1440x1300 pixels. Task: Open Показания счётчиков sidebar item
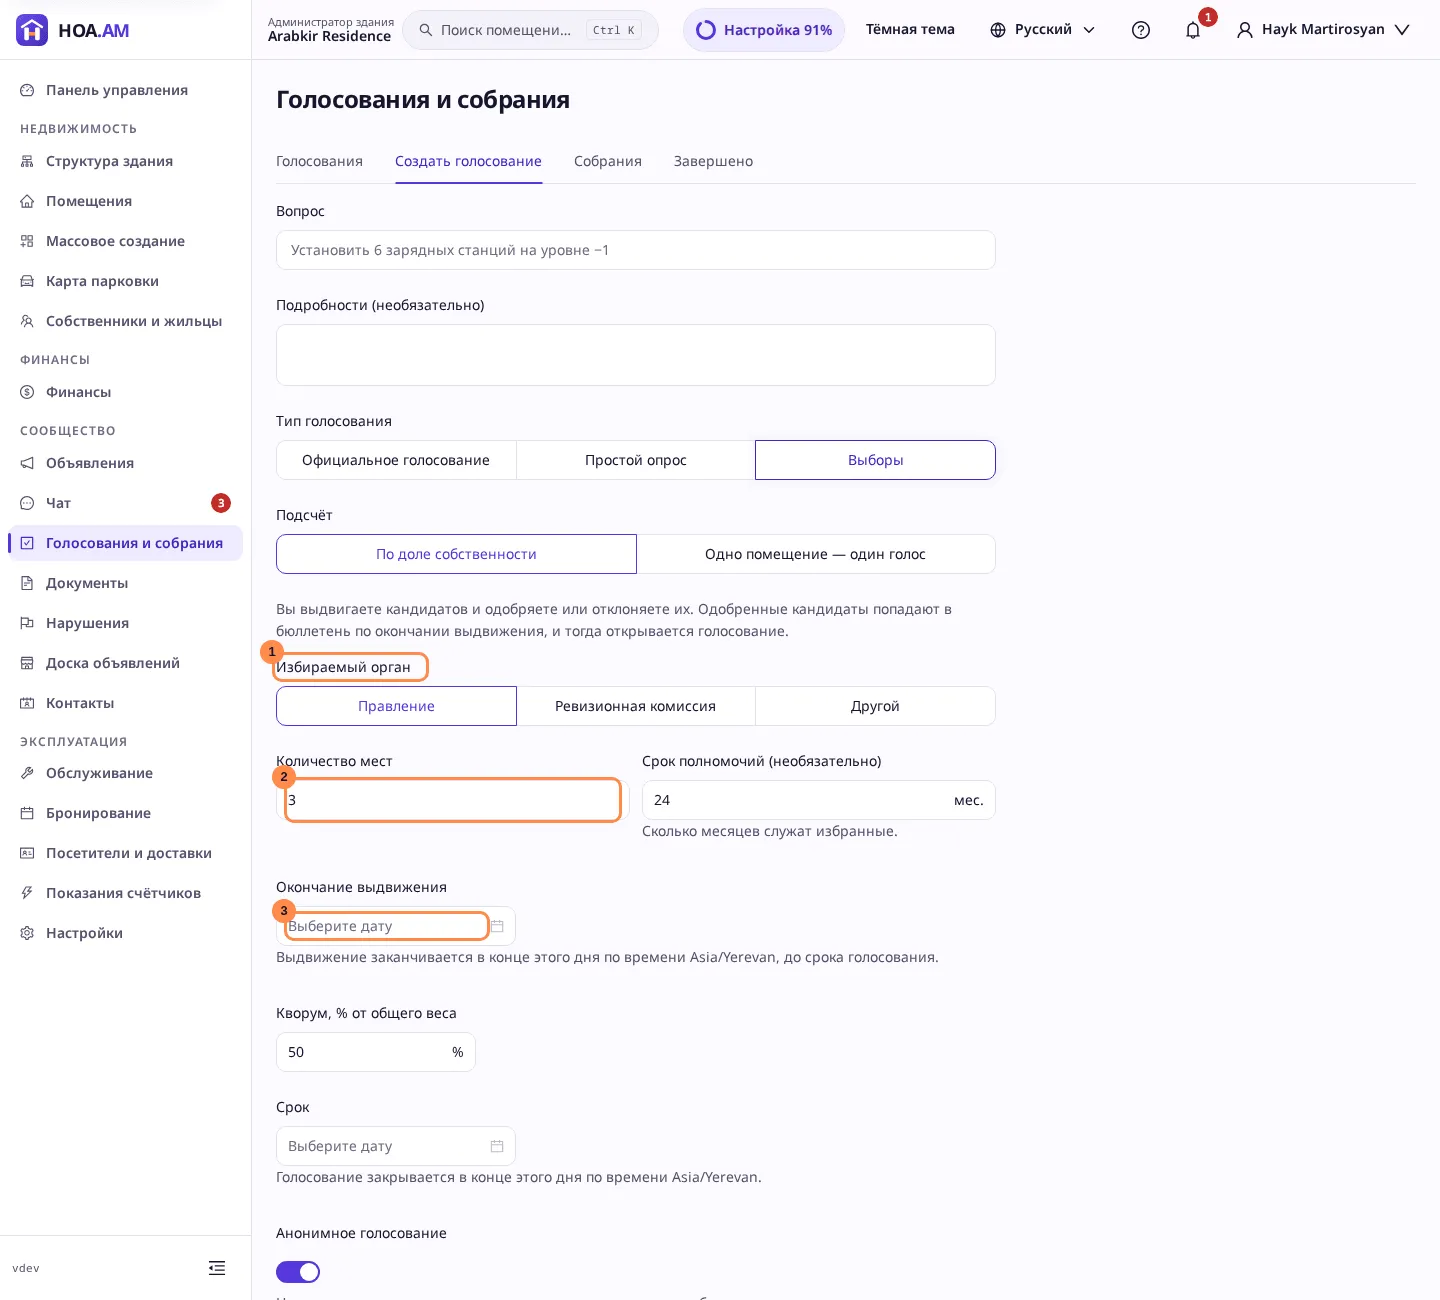coord(125,893)
